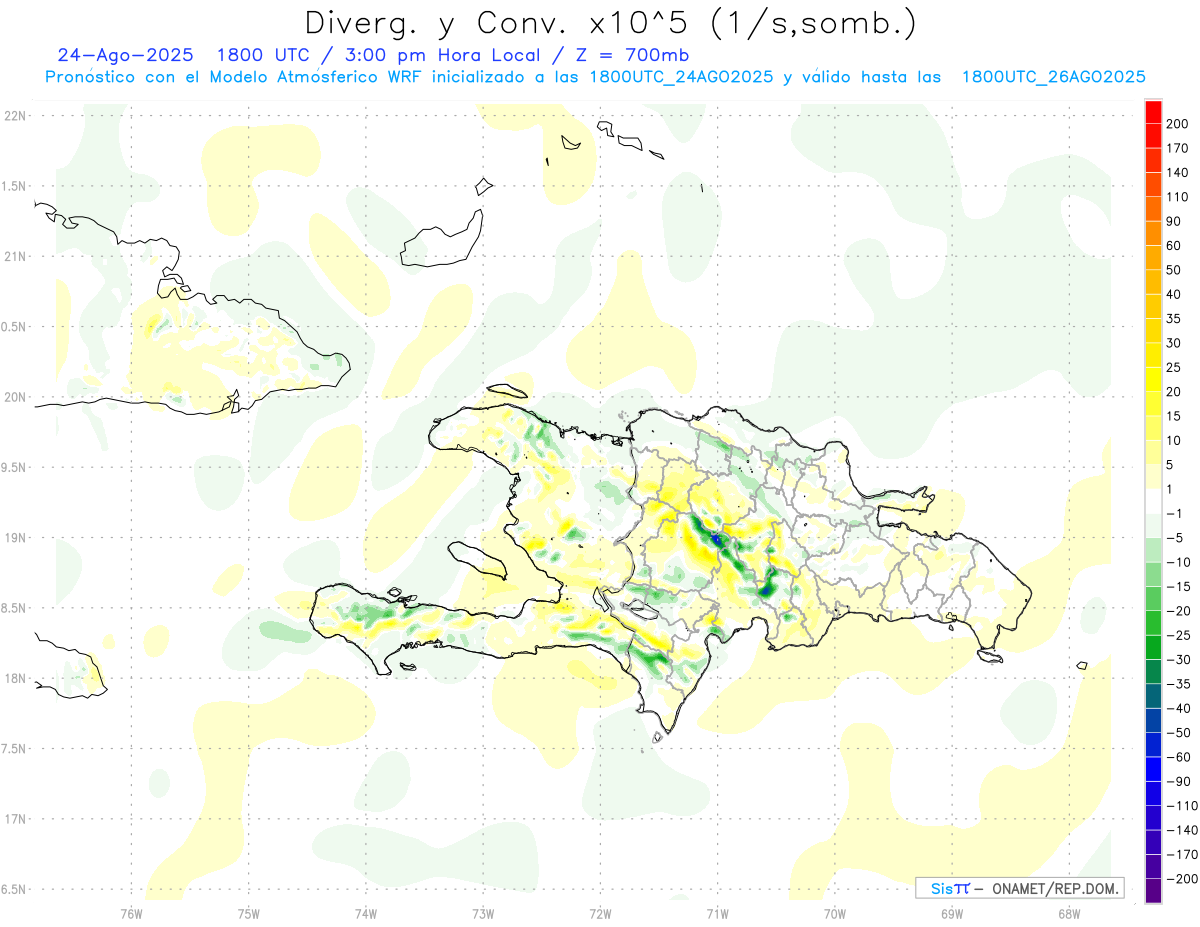Click the white swatch between 1 and -1
1200x927 pixels.
pyautogui.click(x=1153, y=501)
